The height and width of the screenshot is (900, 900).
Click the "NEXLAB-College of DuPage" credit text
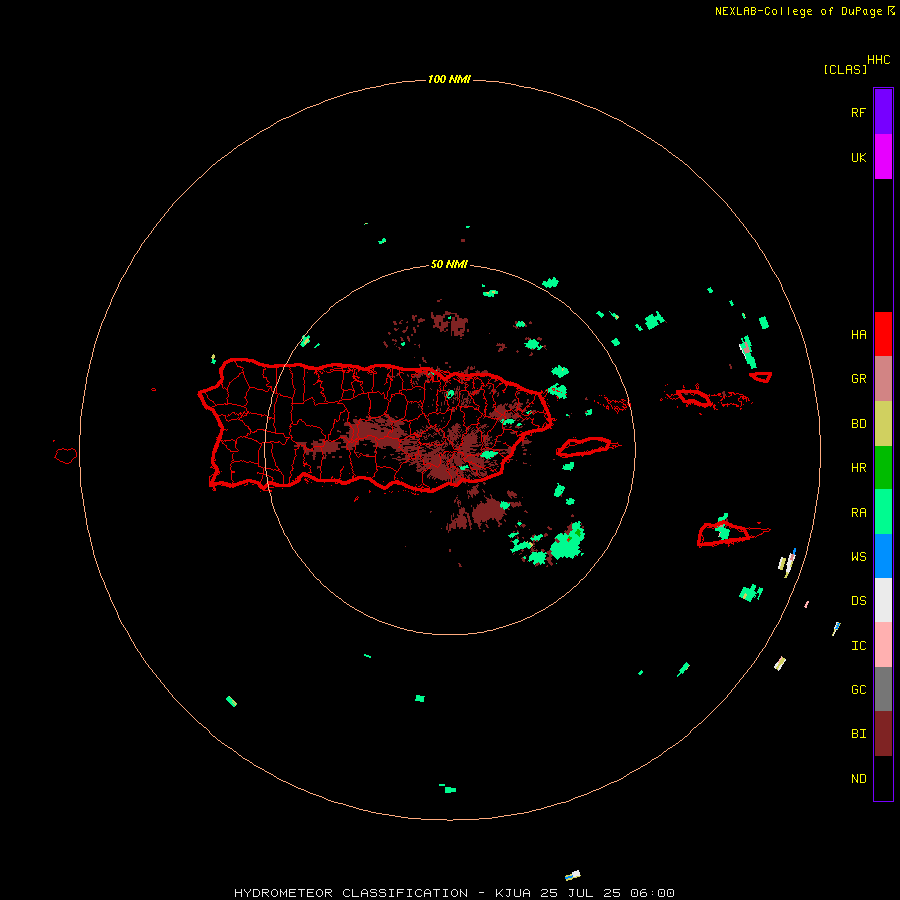click(798, 11)
